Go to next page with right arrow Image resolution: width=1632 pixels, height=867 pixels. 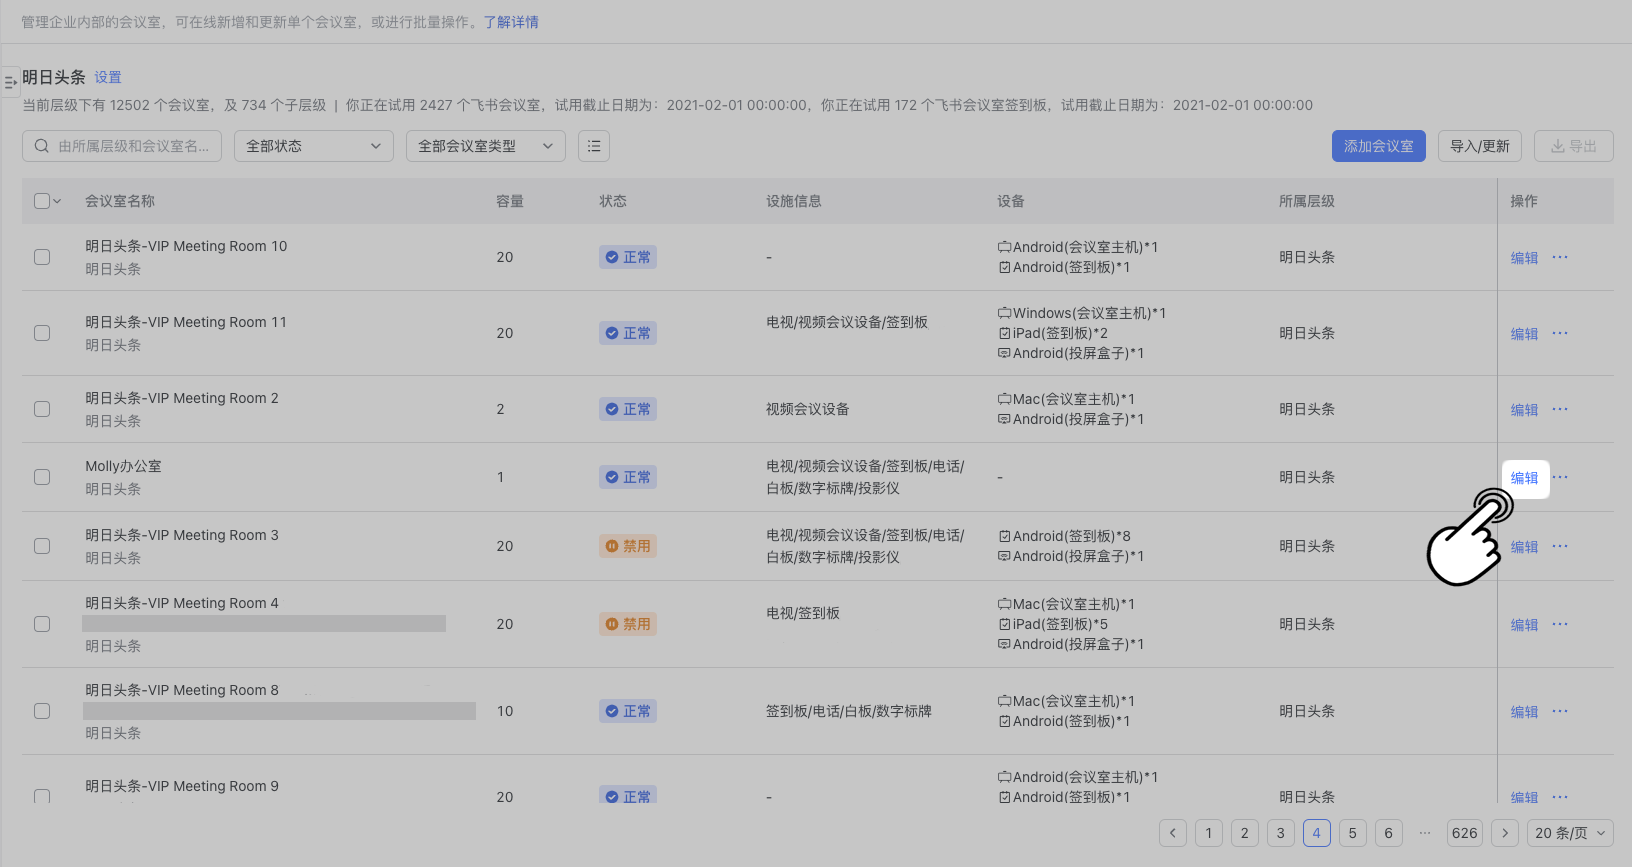click(x=1505, y=833)
